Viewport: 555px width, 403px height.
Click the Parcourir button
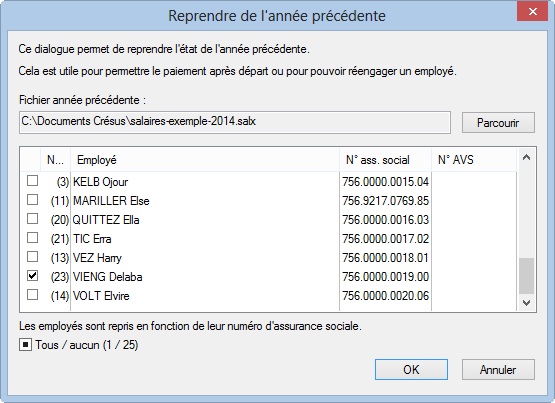[x=498, y=123]
